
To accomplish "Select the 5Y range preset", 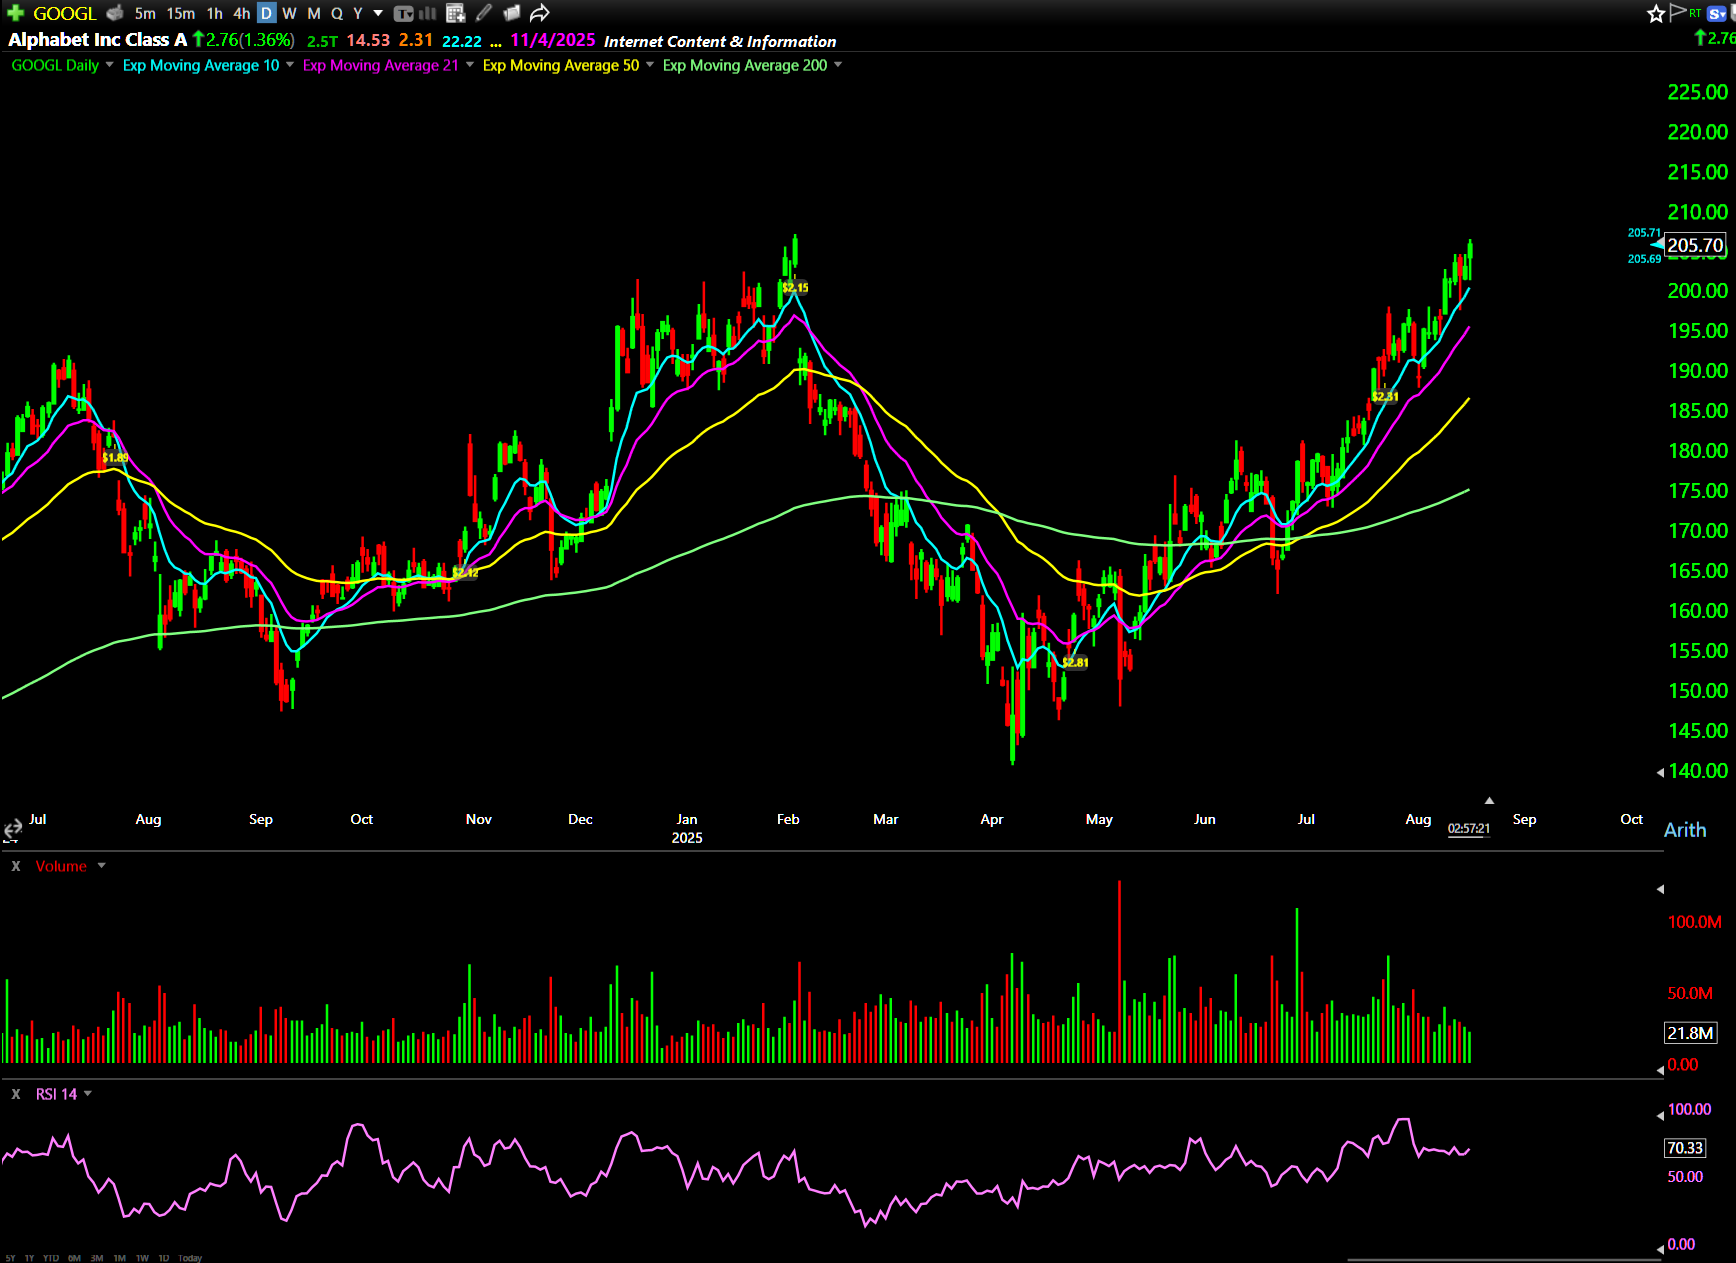I will (10, 1258).
